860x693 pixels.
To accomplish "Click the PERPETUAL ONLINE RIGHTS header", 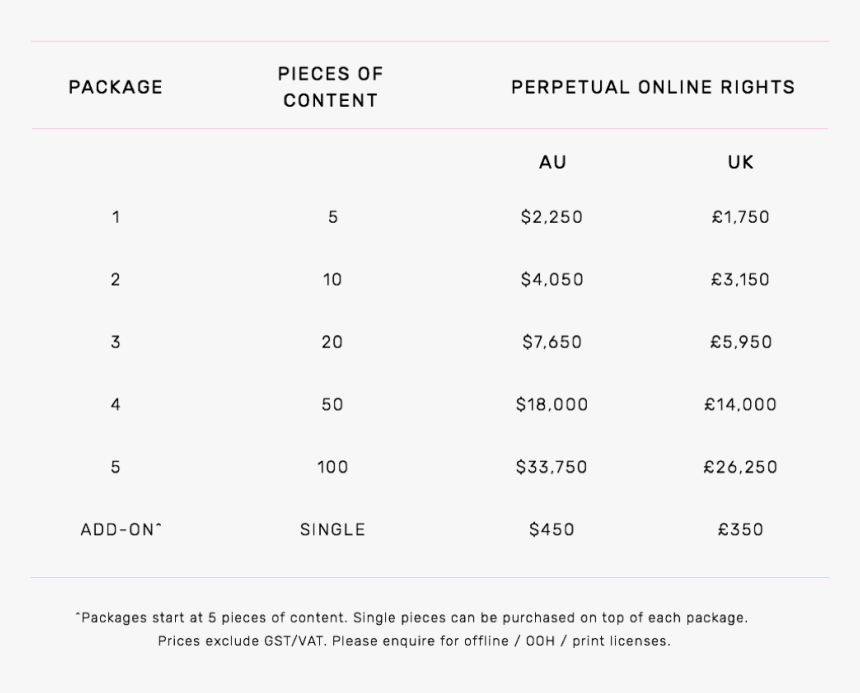I will coord(653,87).
